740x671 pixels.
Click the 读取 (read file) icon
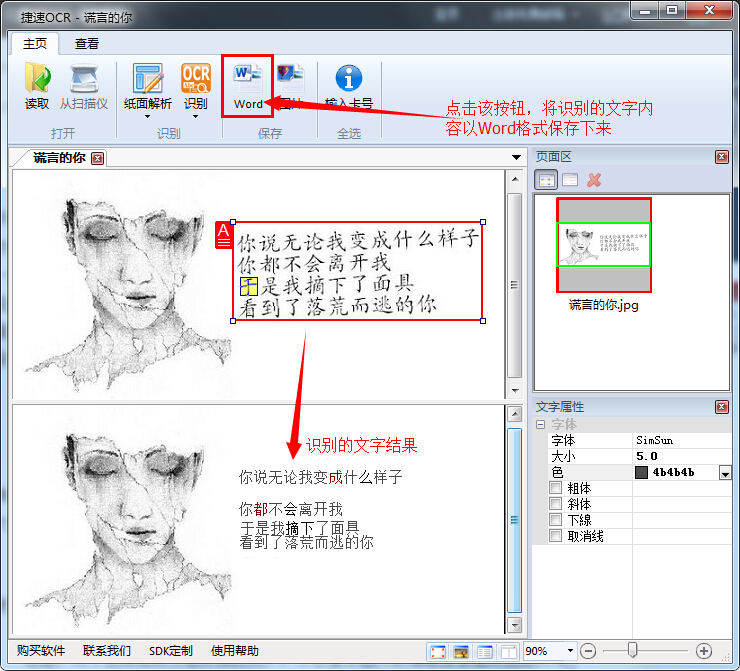click(x=37, y=78)
